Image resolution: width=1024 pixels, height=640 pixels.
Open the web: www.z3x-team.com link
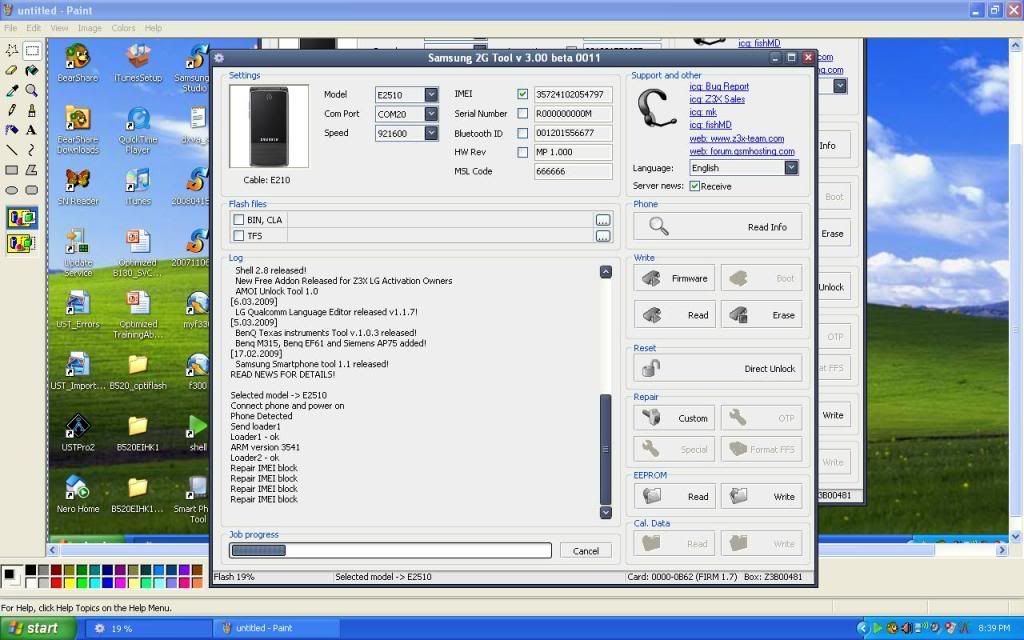[x=737, y=138]
